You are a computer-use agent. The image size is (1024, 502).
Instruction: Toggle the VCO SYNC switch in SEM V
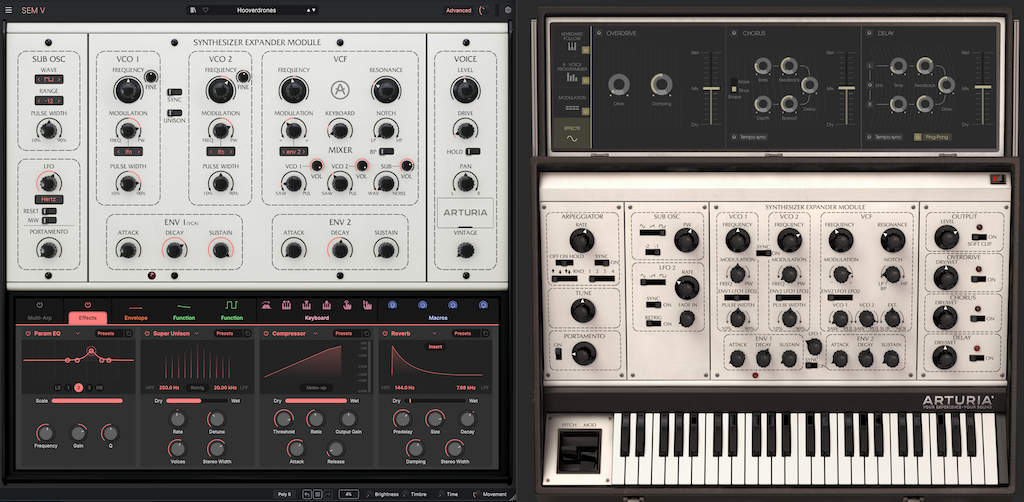tap(174, 93)
